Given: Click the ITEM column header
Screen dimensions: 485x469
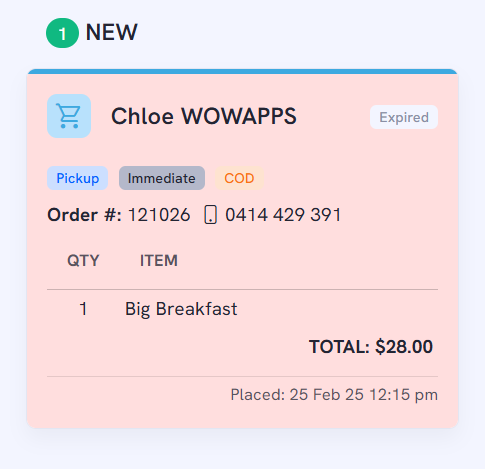Looking at the screenshot, I should tap(159, 260).
